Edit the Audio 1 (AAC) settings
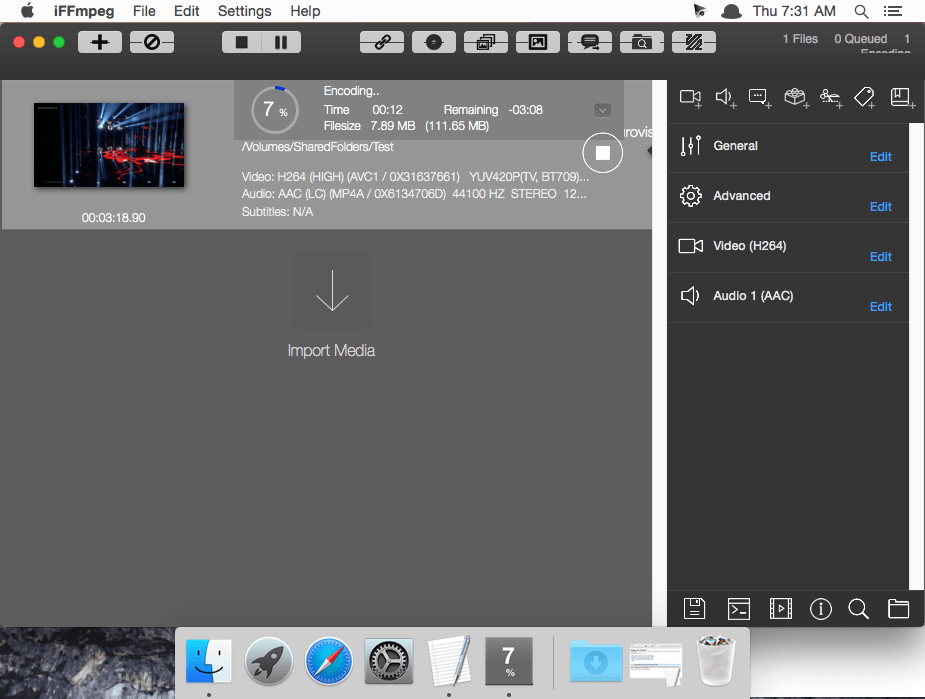Viewport: 925px width, 699px height. click(x=880, y=307)
